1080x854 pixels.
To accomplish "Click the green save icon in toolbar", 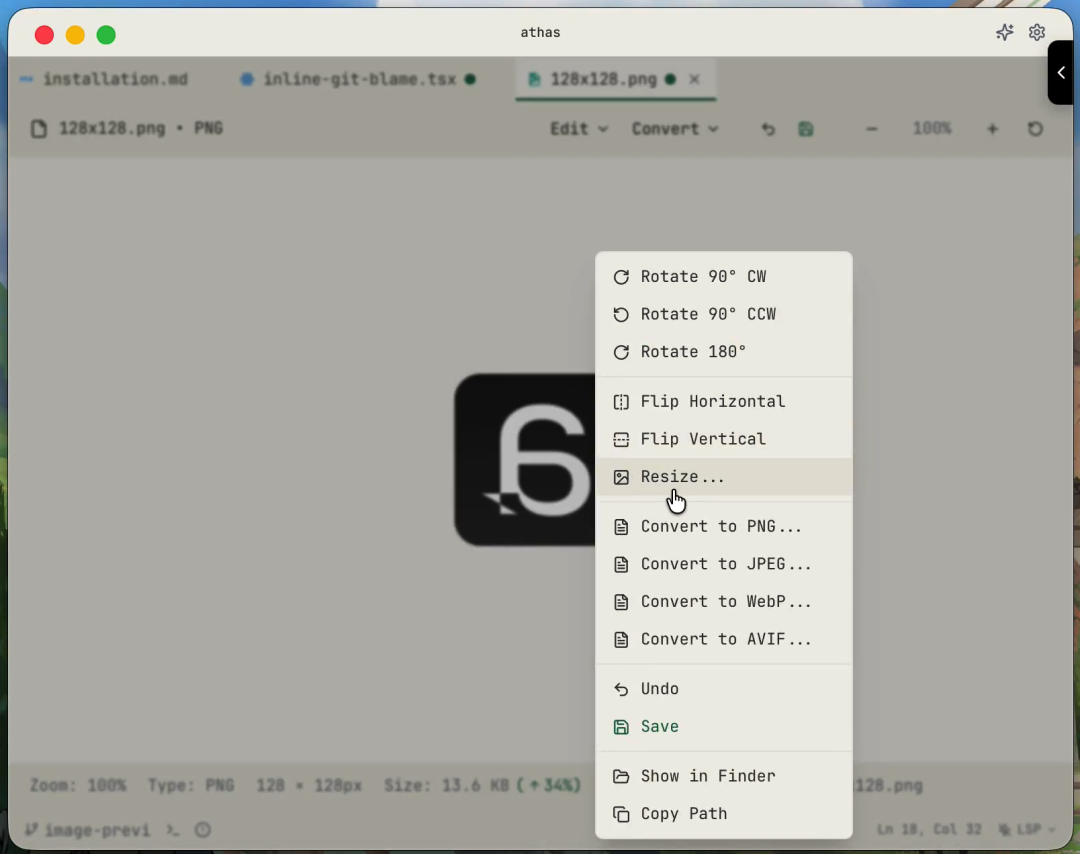I will tap(806, 129).
